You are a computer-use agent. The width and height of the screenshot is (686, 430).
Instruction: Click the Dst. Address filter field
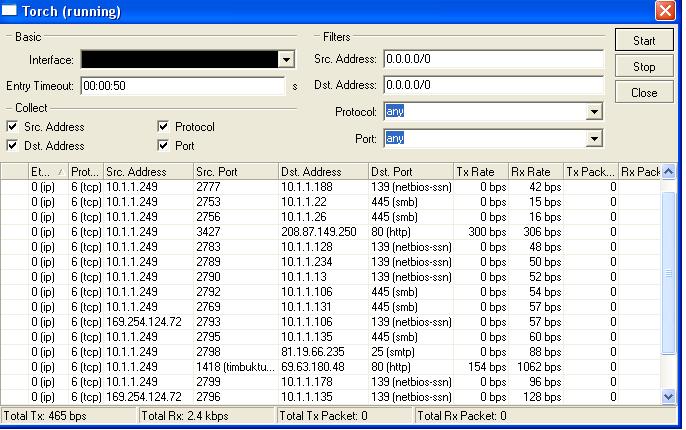coord(494,85)
